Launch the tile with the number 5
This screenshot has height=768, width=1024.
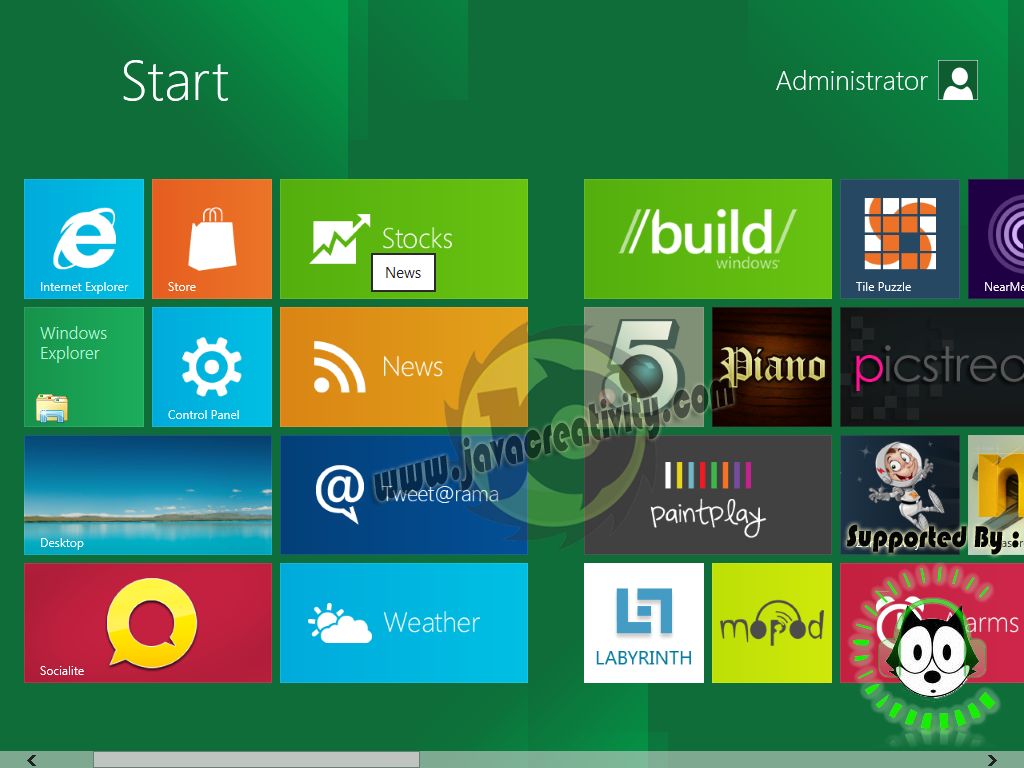644,367
